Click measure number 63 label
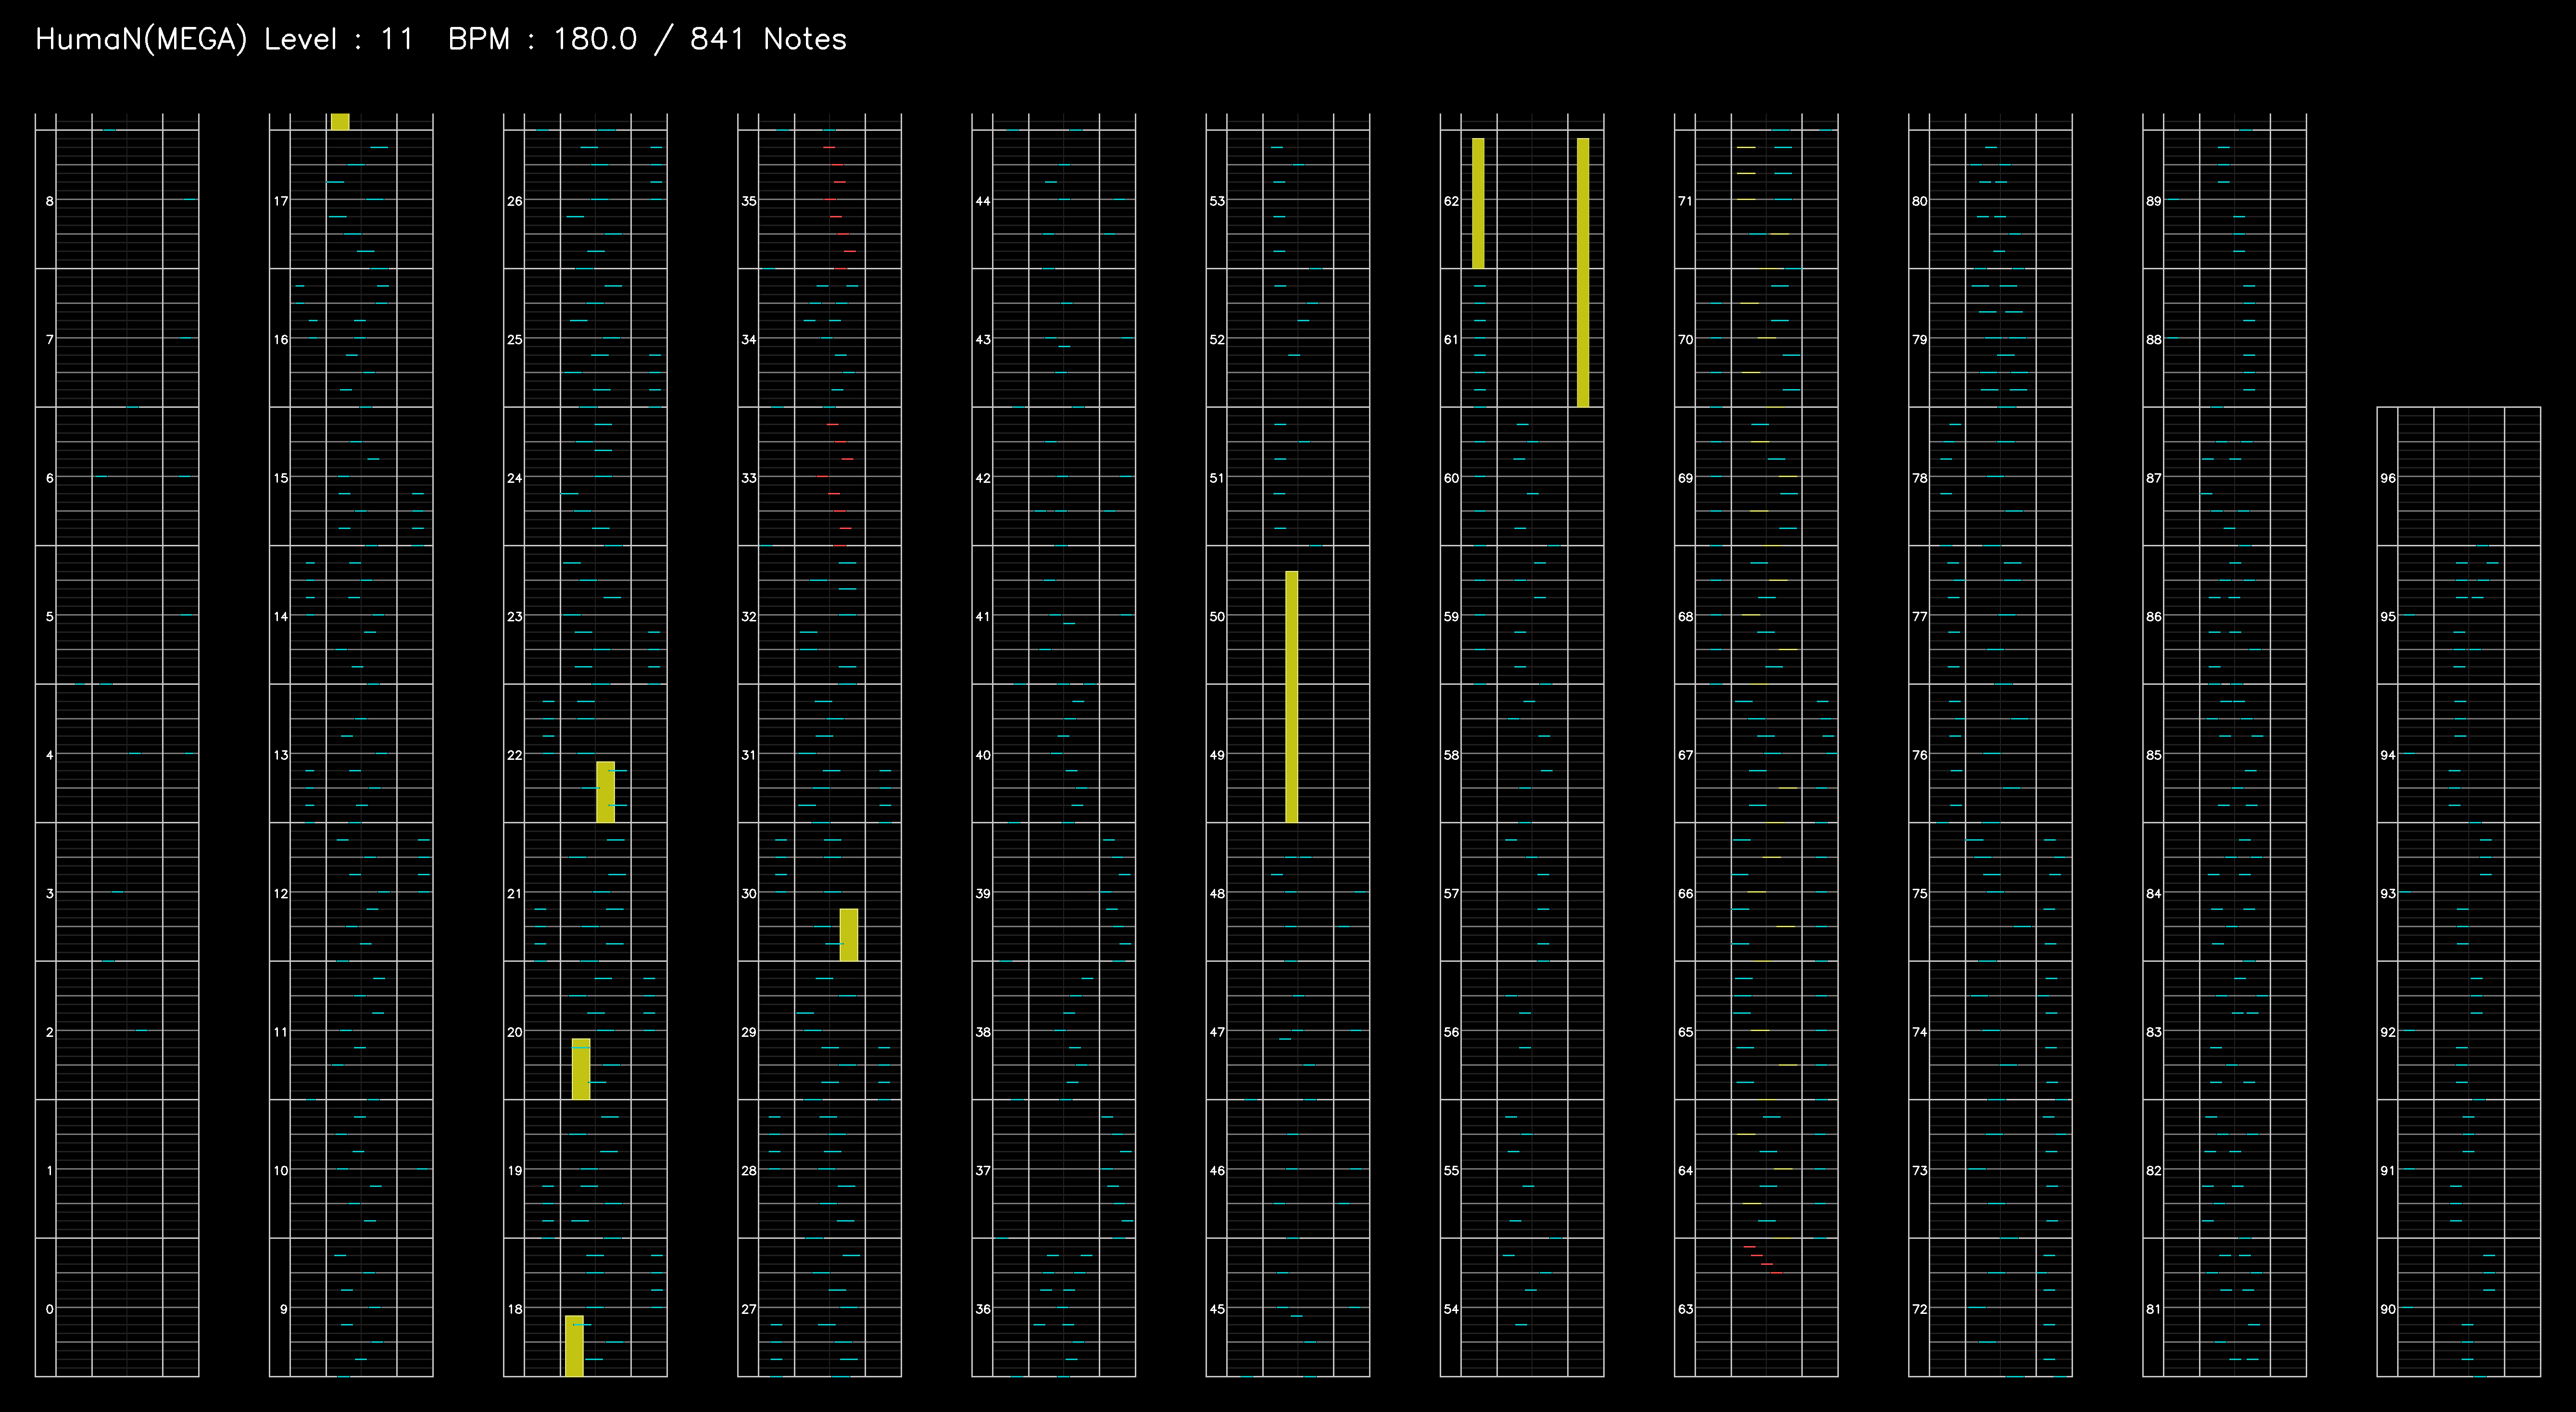2576x1412 pixels. click(1686, 1309)
